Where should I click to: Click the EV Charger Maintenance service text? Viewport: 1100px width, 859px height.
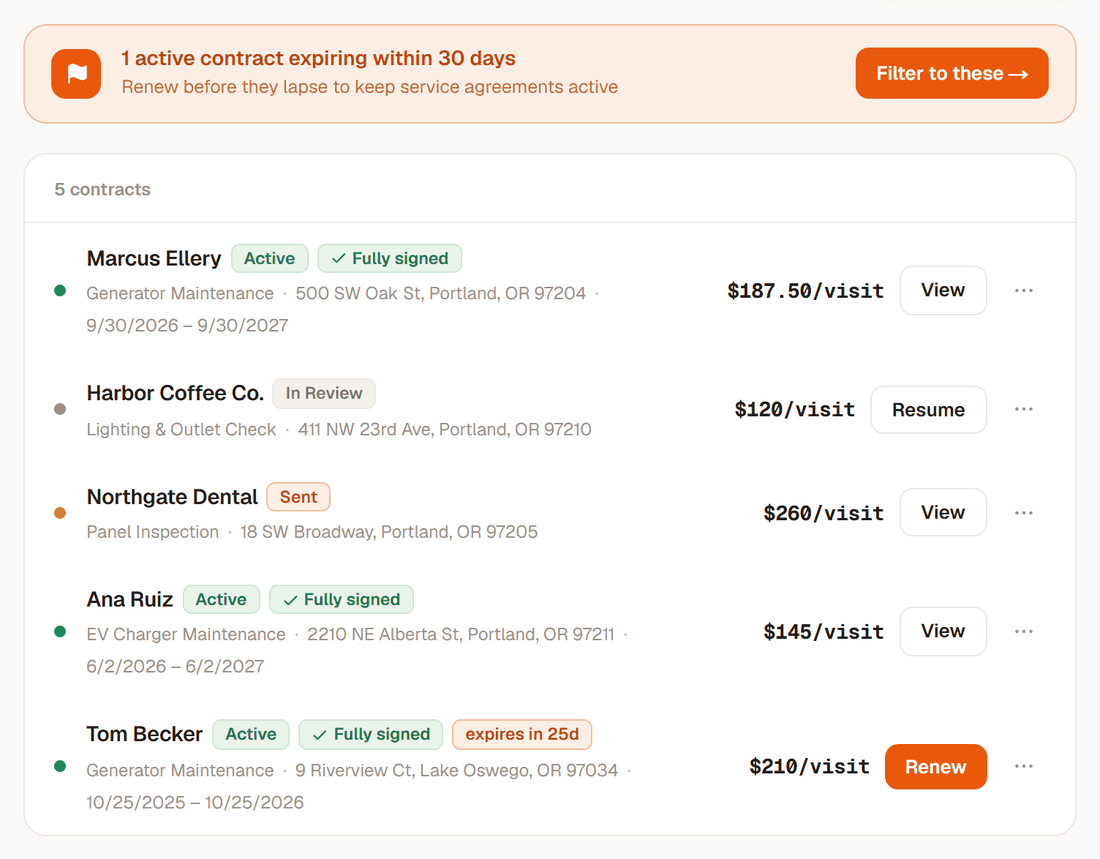[x=186, y=634]
